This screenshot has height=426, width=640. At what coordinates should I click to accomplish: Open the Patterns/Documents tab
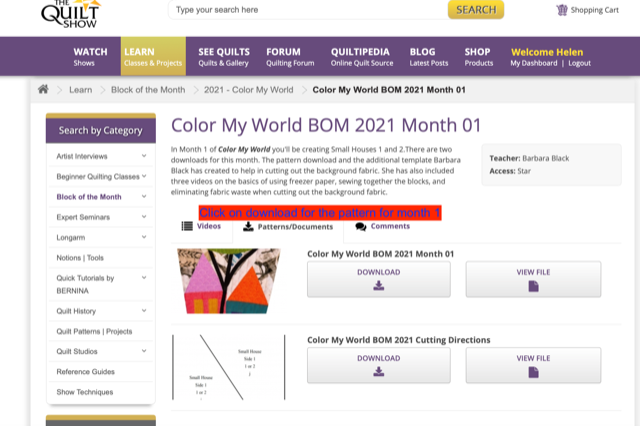pyautogui.click(x=288, y=227)
